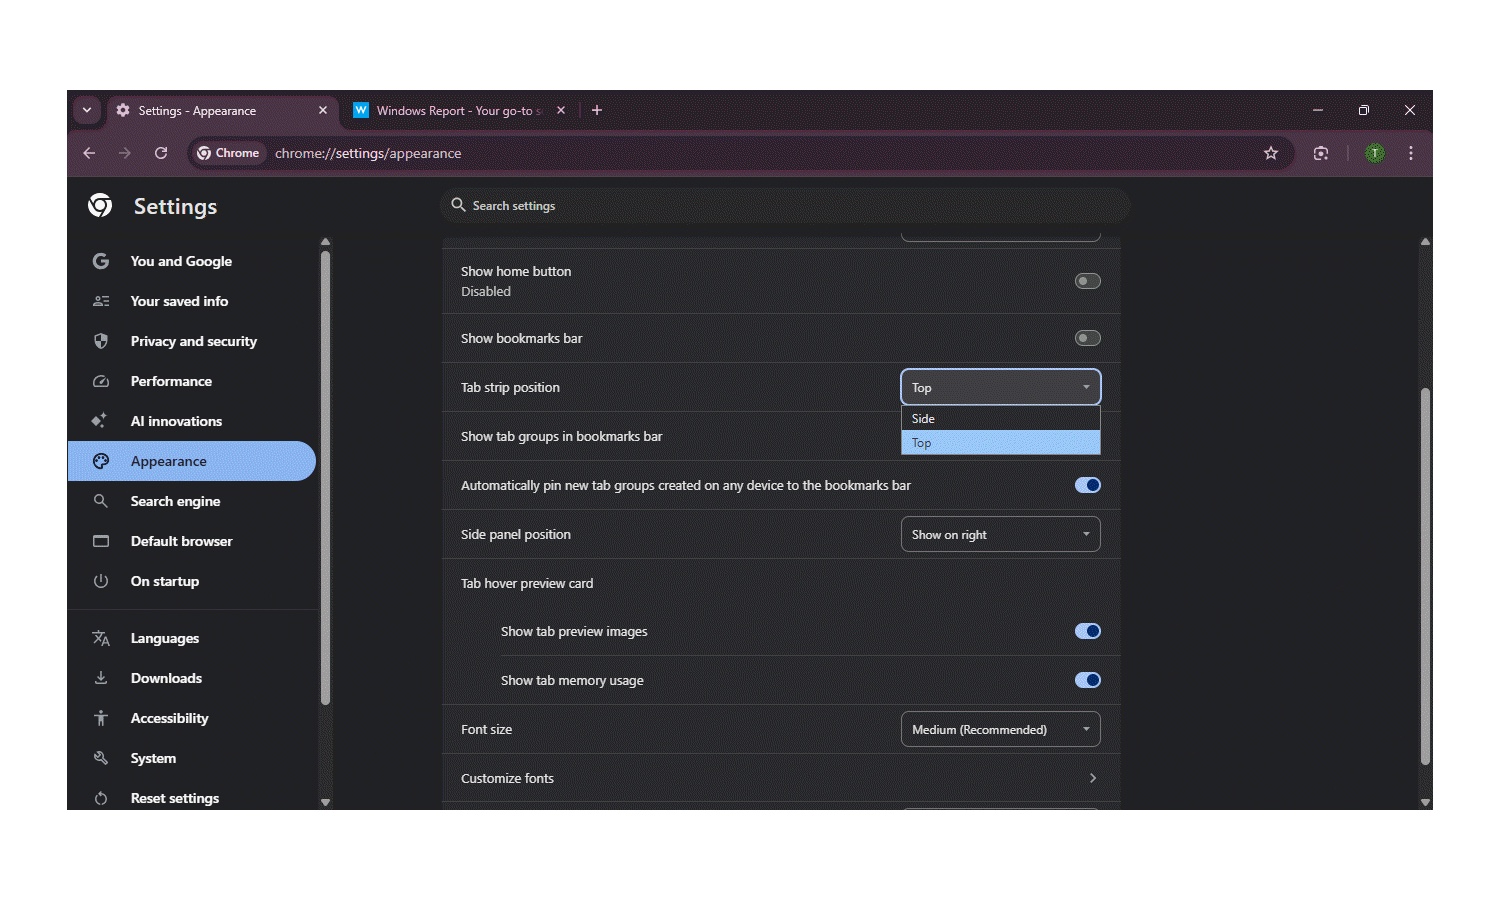Switch to the Windows Report tab

(x=457, y=110)
